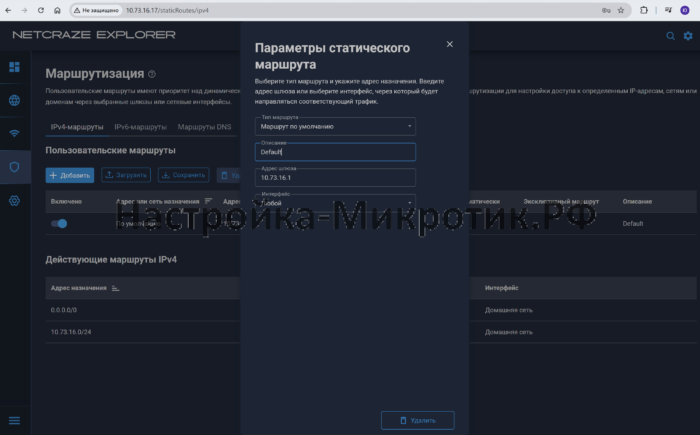Click the search magnifier icon in header

[x=671, y=36]
